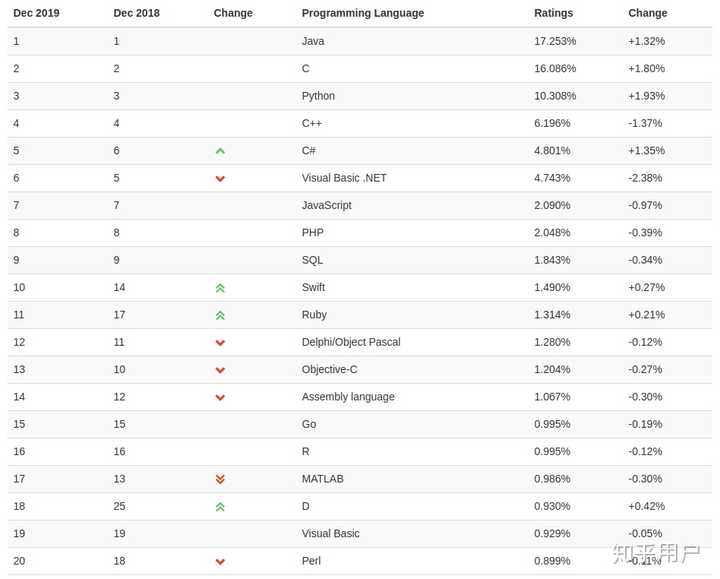Click the Dec 2019 column header
Screen dimensions: 720x579
coord(36,13)
